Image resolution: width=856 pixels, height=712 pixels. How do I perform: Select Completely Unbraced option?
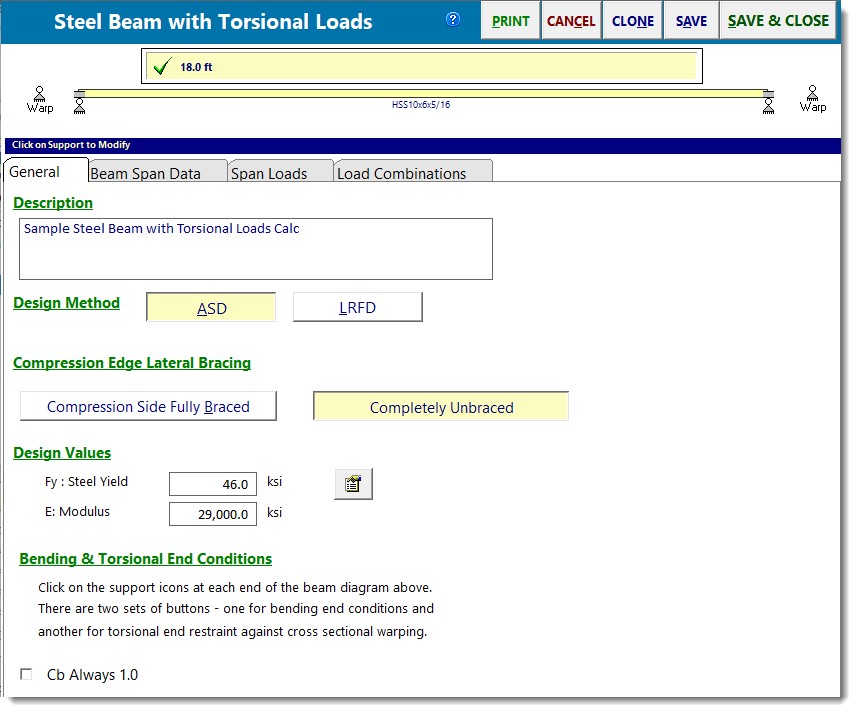(441, 407)
